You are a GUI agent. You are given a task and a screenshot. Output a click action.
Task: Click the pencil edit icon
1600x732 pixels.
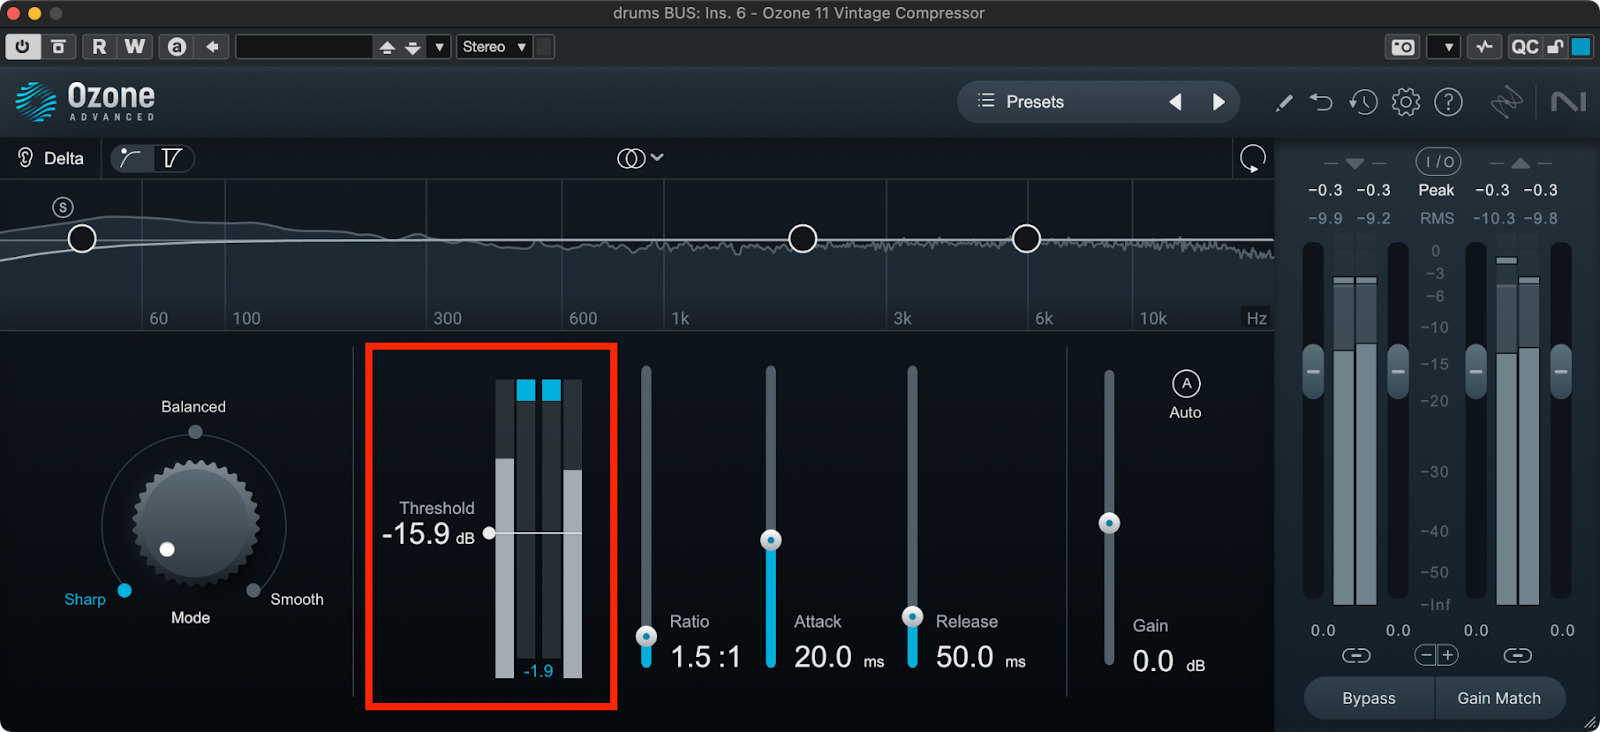[1284, 102]
